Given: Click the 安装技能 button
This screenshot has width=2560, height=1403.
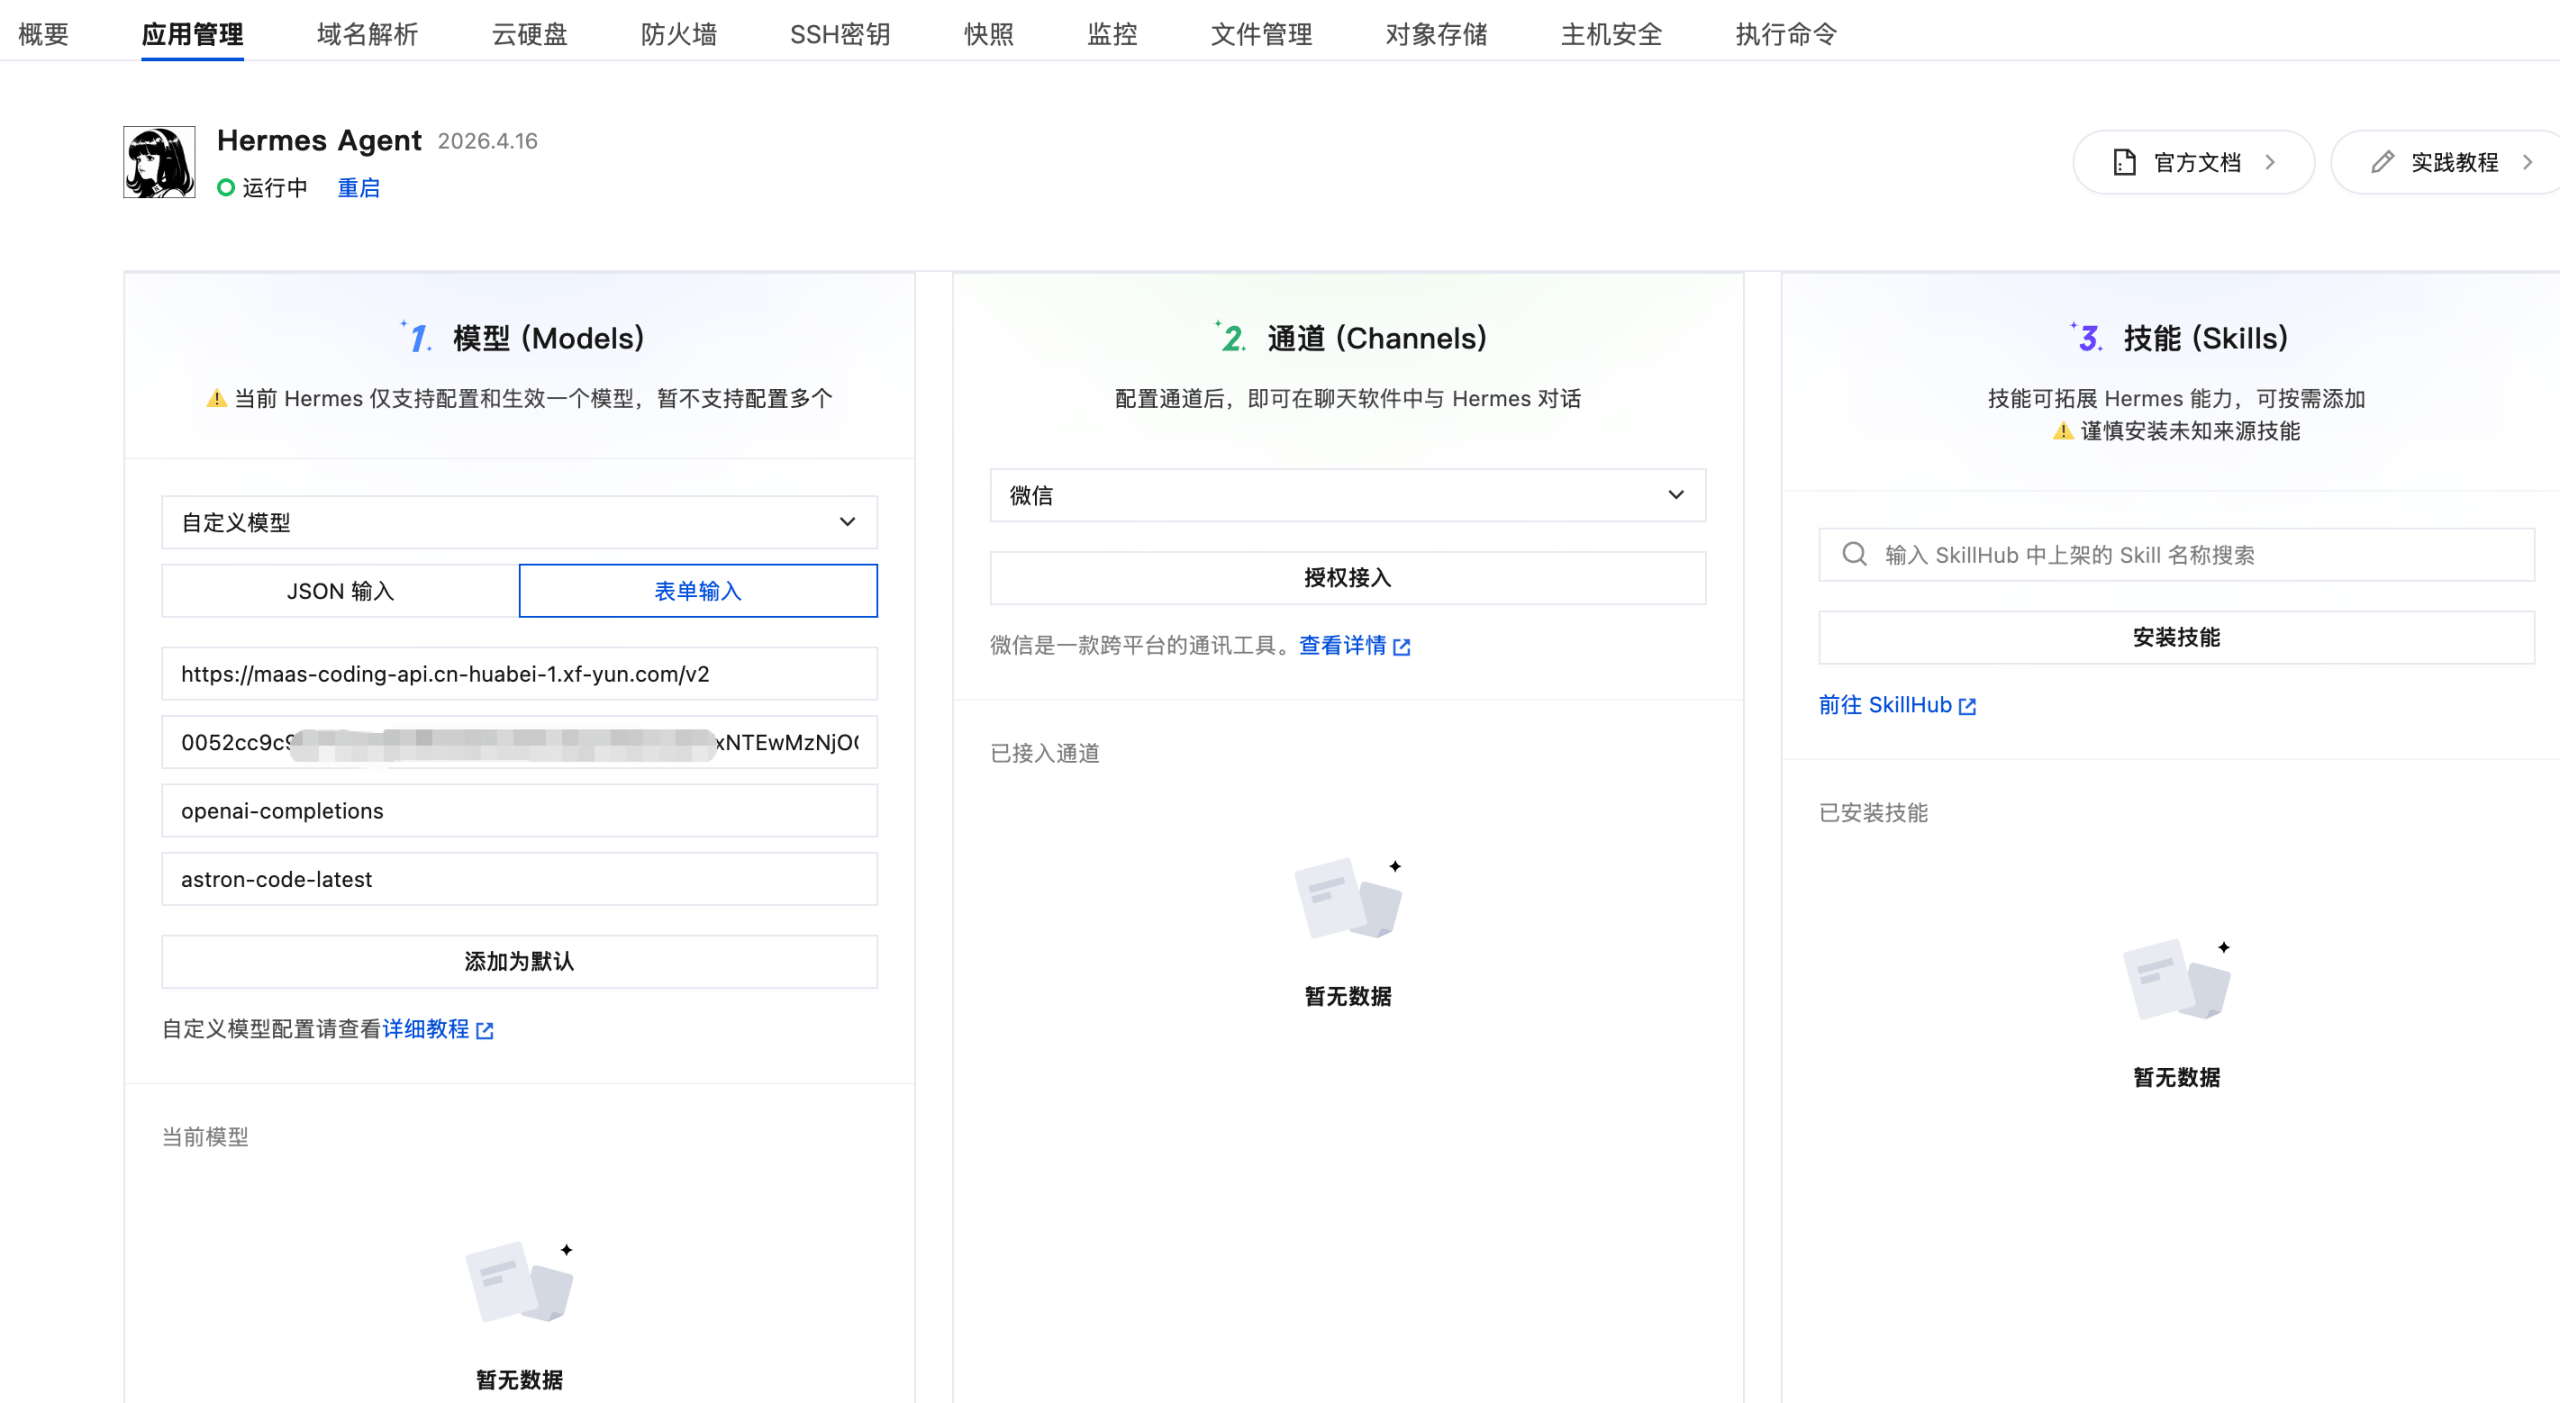Looking at the screenshot, I should pos(2176,637).
